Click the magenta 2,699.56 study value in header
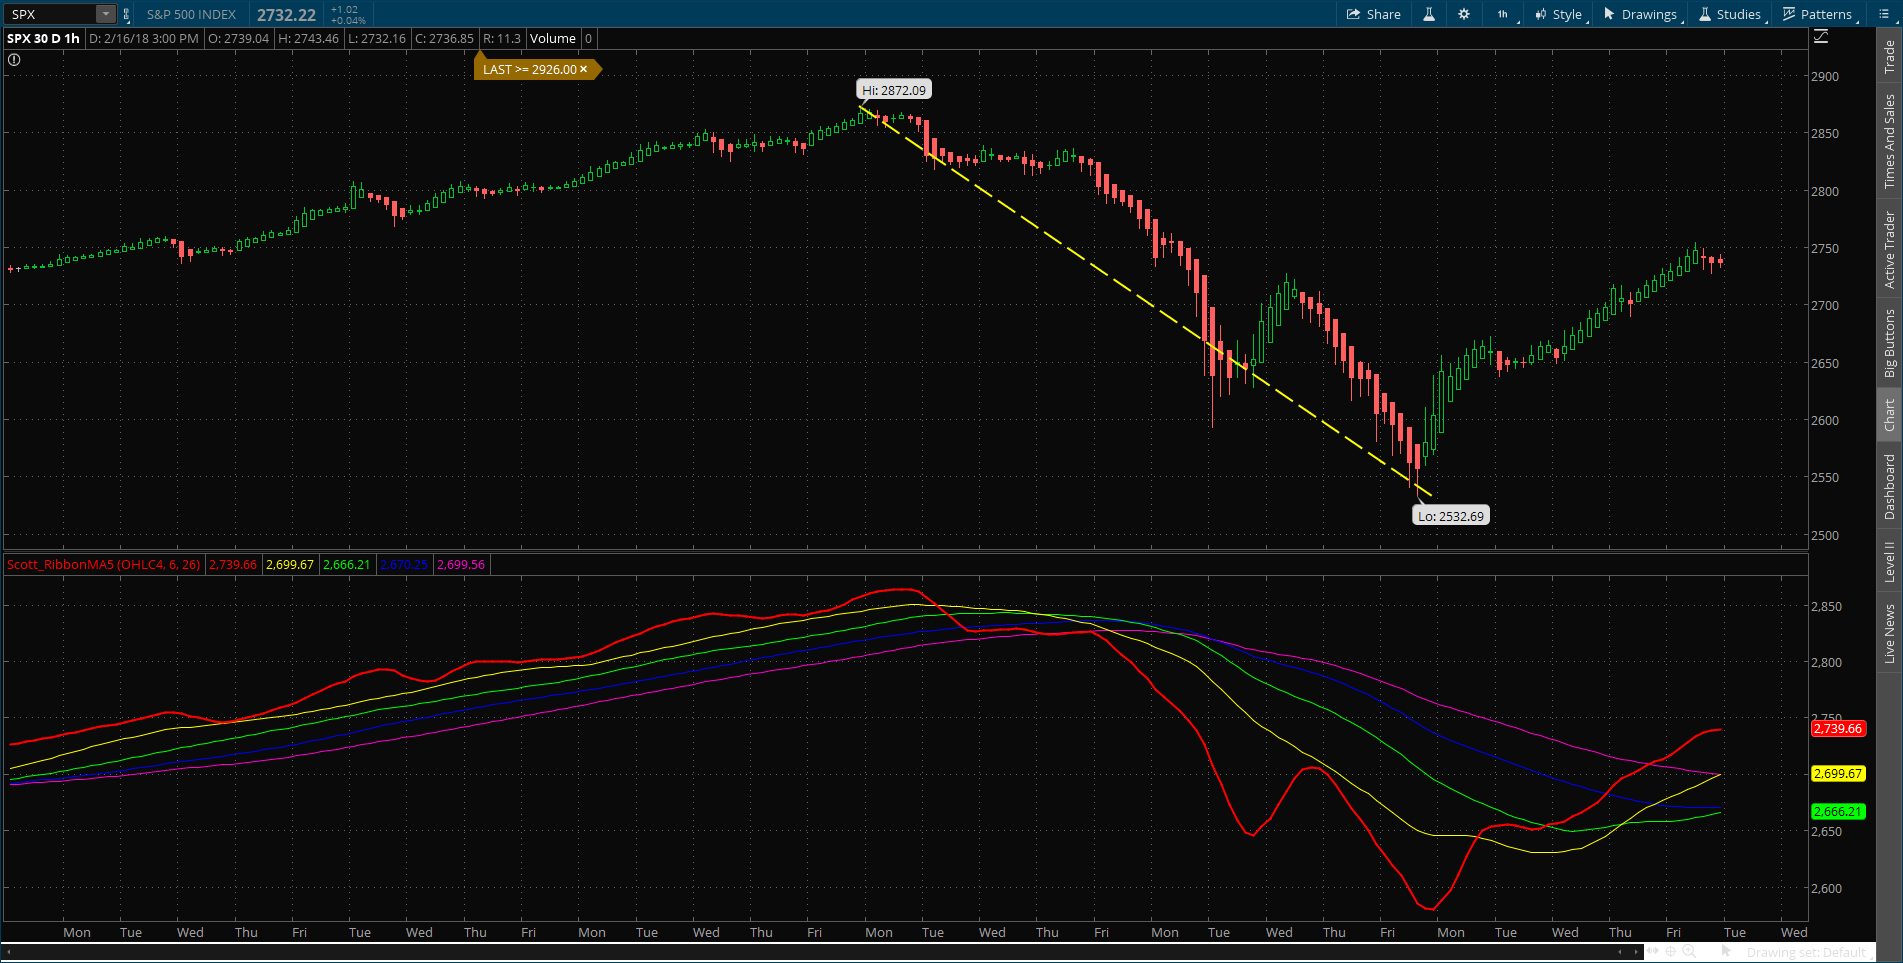This screenshot has width=1903, height=963. coord(461,565)
